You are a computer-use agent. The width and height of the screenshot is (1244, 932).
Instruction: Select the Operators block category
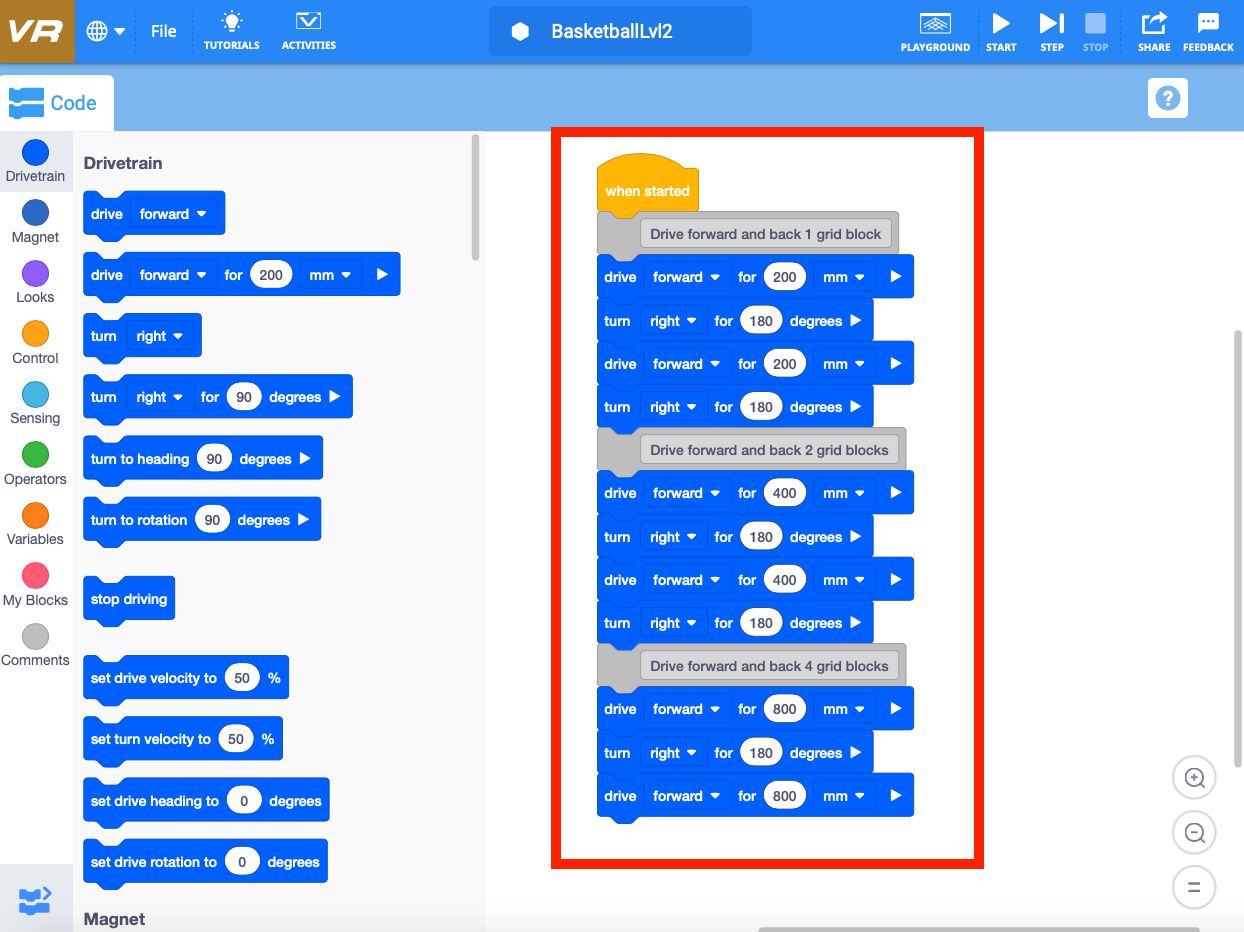pyautogui.click(x=35, y=461)
